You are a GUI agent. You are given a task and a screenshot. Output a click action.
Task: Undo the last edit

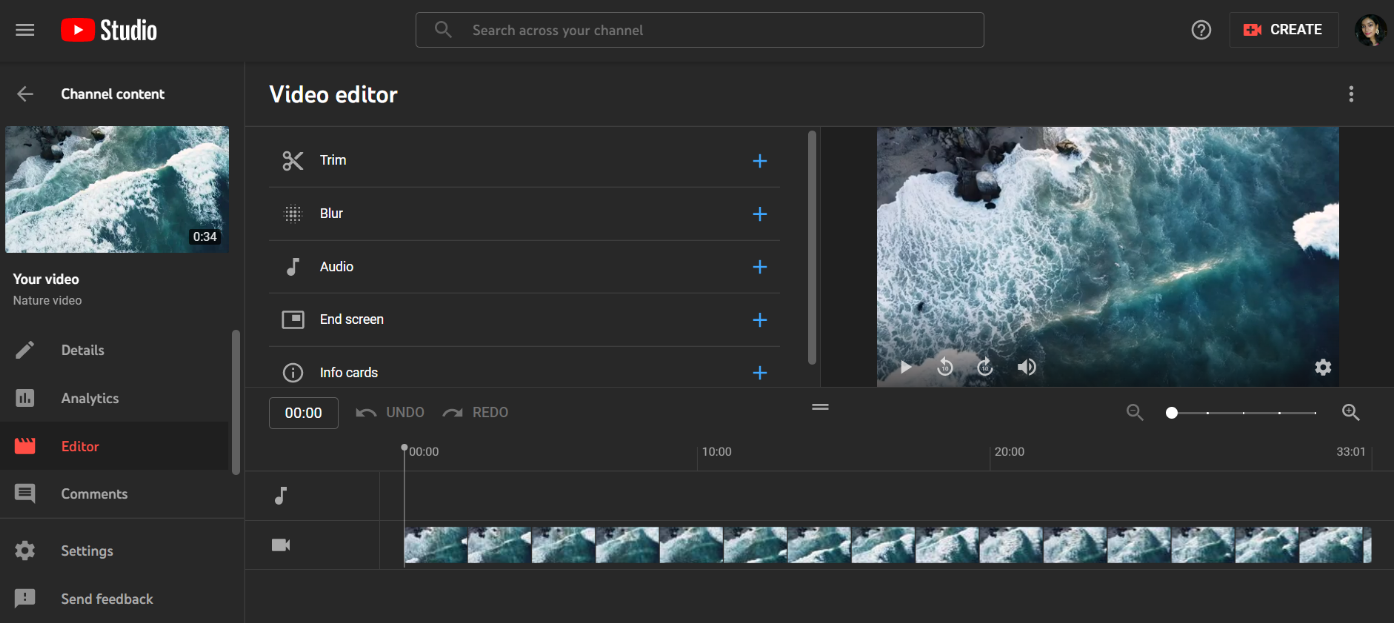coord(389,412)
